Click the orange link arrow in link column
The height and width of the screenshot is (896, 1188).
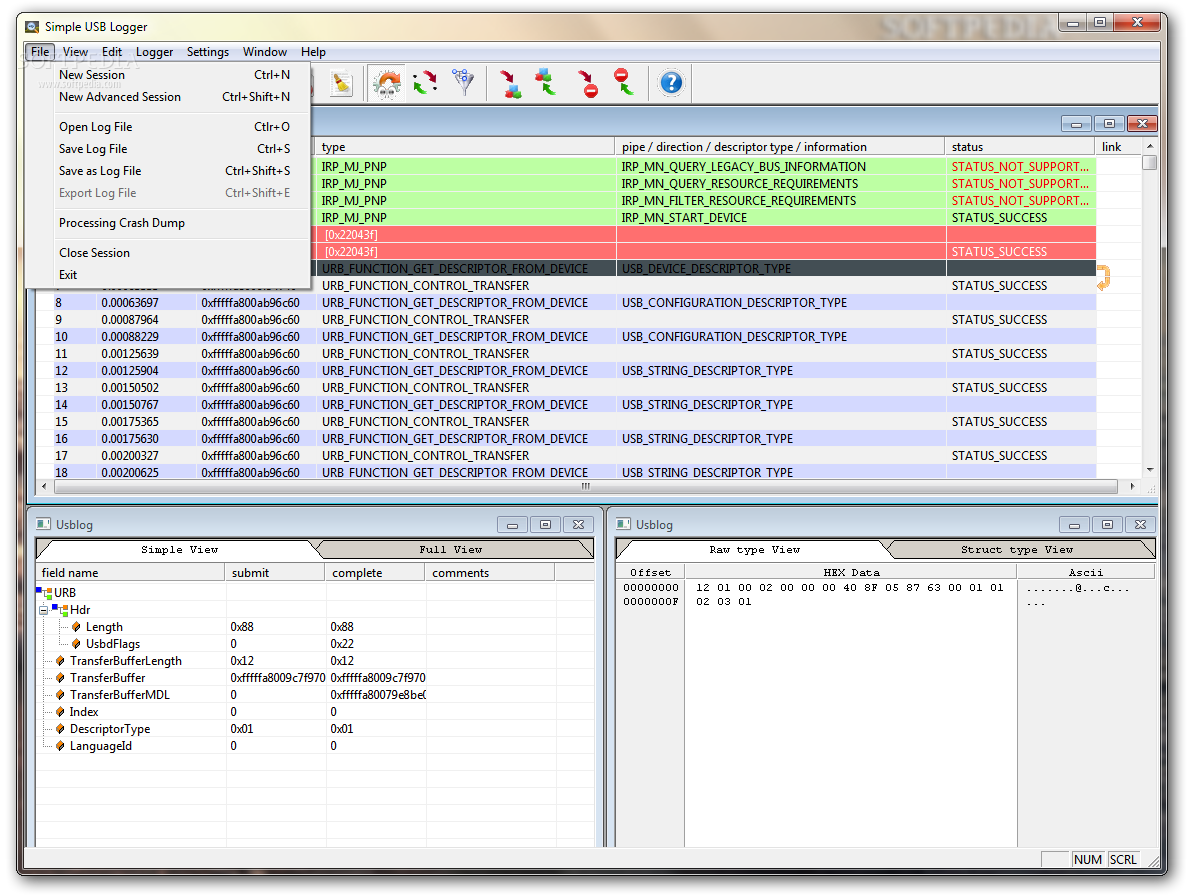(1103, 277)
